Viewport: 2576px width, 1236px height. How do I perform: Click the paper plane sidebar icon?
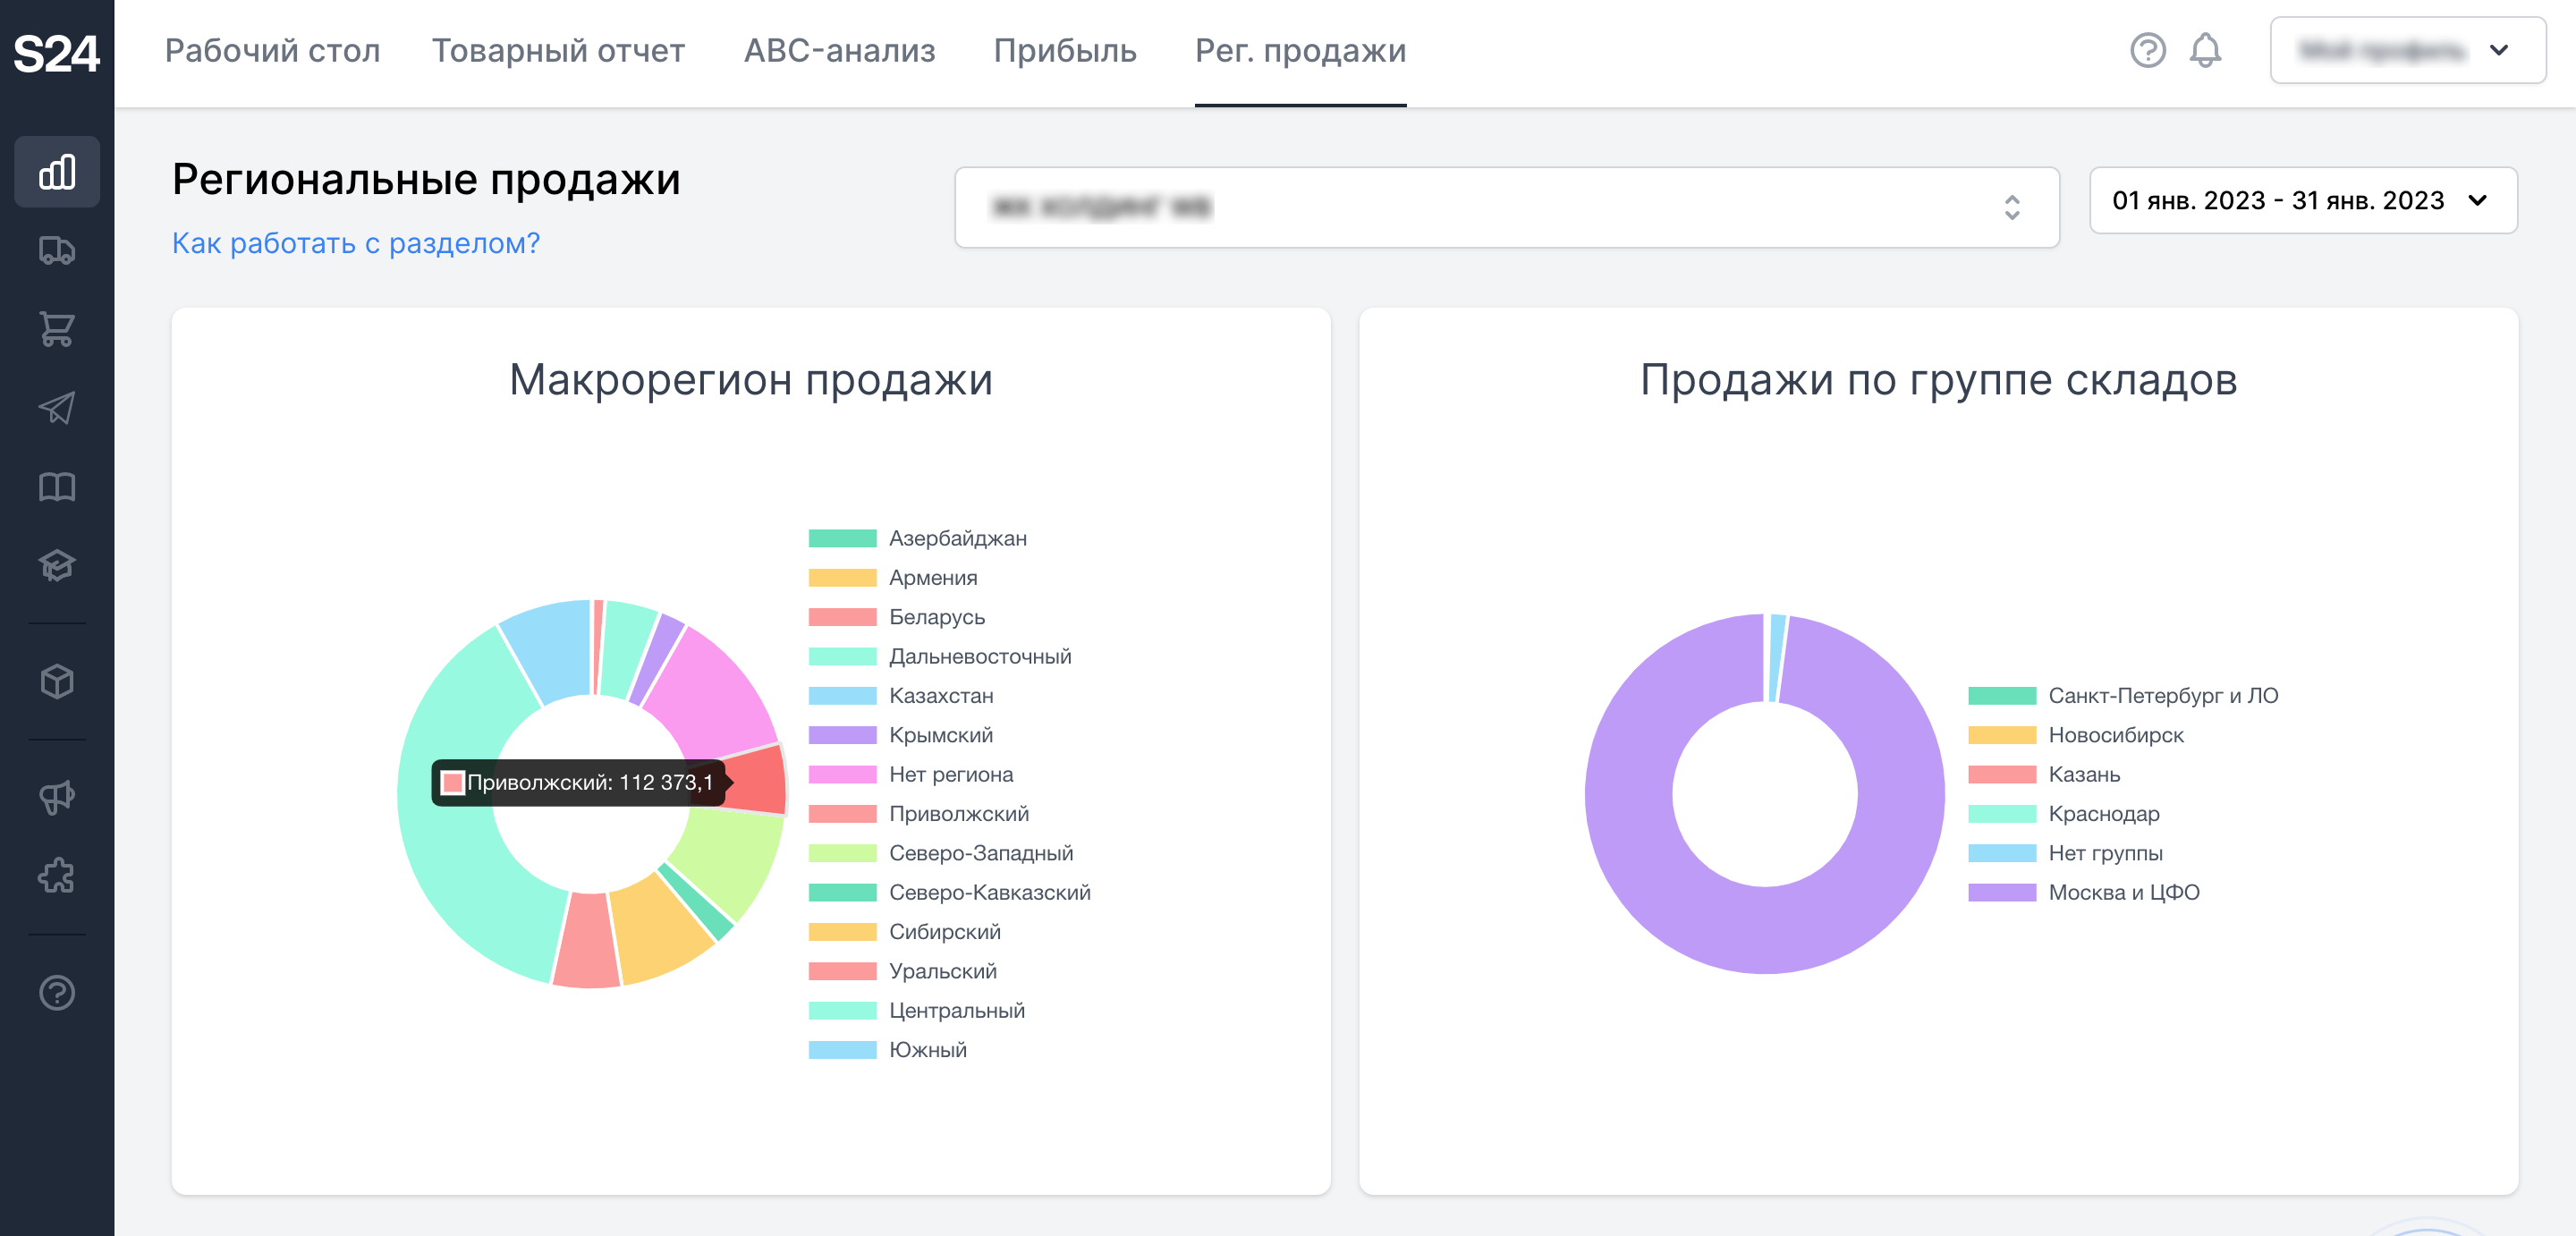tap(57, 407)
